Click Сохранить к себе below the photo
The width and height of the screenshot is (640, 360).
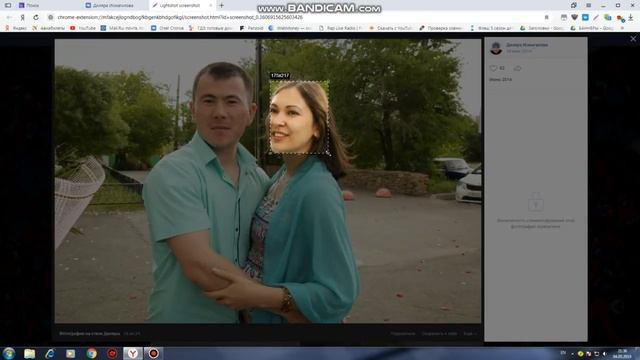439,333
